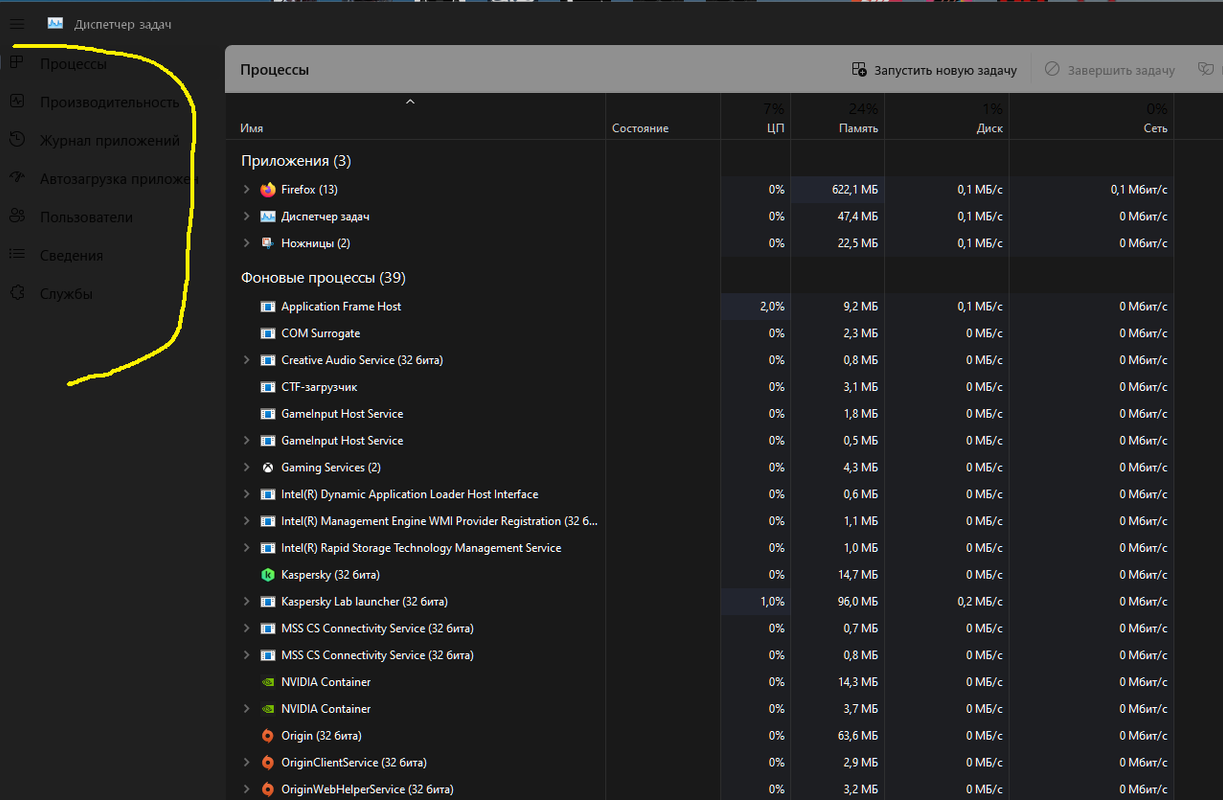Select the Приложения (3) group header
The height and width of the screenshot is (800, 1223).
pyautogui.click(x=296, y=161)
